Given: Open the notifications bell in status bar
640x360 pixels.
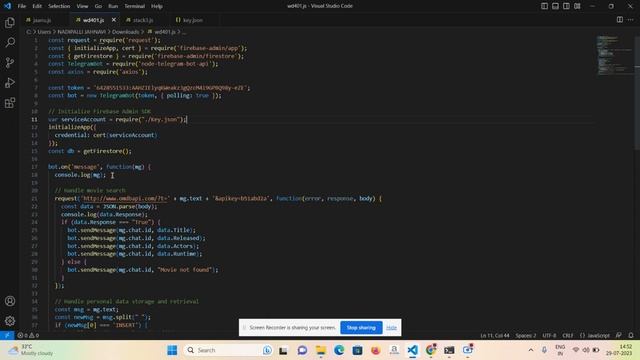Looking at the screenshot, I should [x=631, y=335].
